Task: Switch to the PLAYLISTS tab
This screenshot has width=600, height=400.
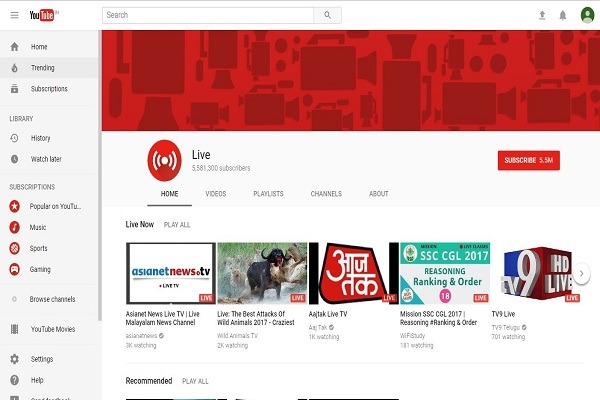Action: (x=268, y=194)
